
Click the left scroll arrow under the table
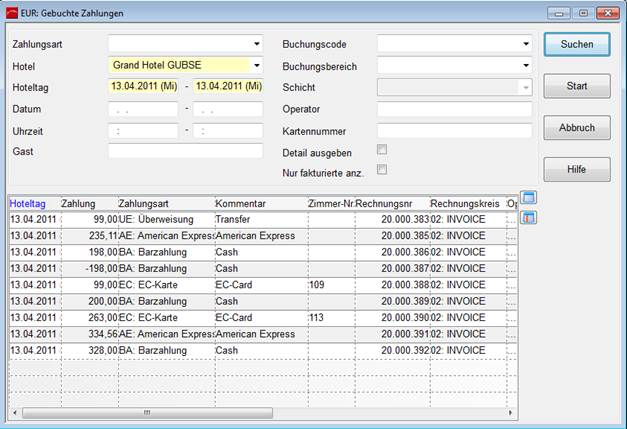pos(14,410)
